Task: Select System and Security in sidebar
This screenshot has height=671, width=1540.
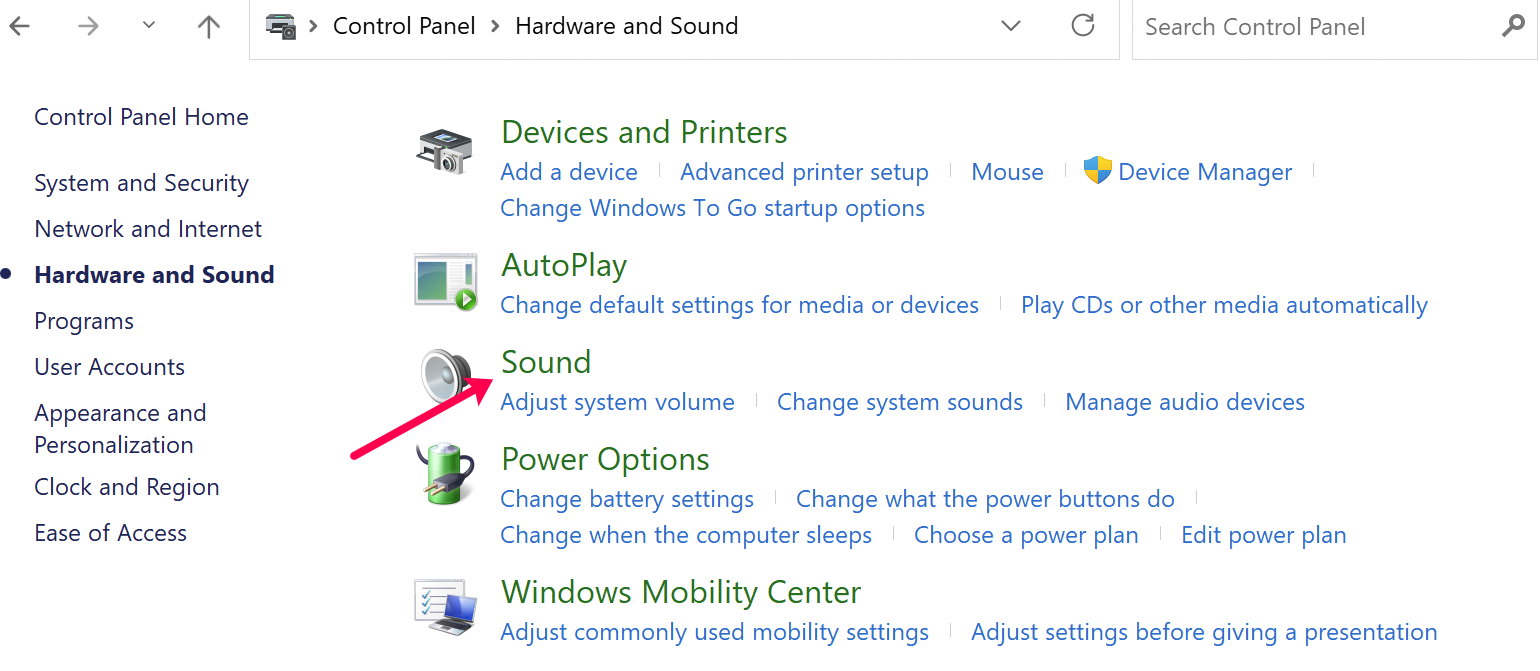Action: click(x=141, y=183)
